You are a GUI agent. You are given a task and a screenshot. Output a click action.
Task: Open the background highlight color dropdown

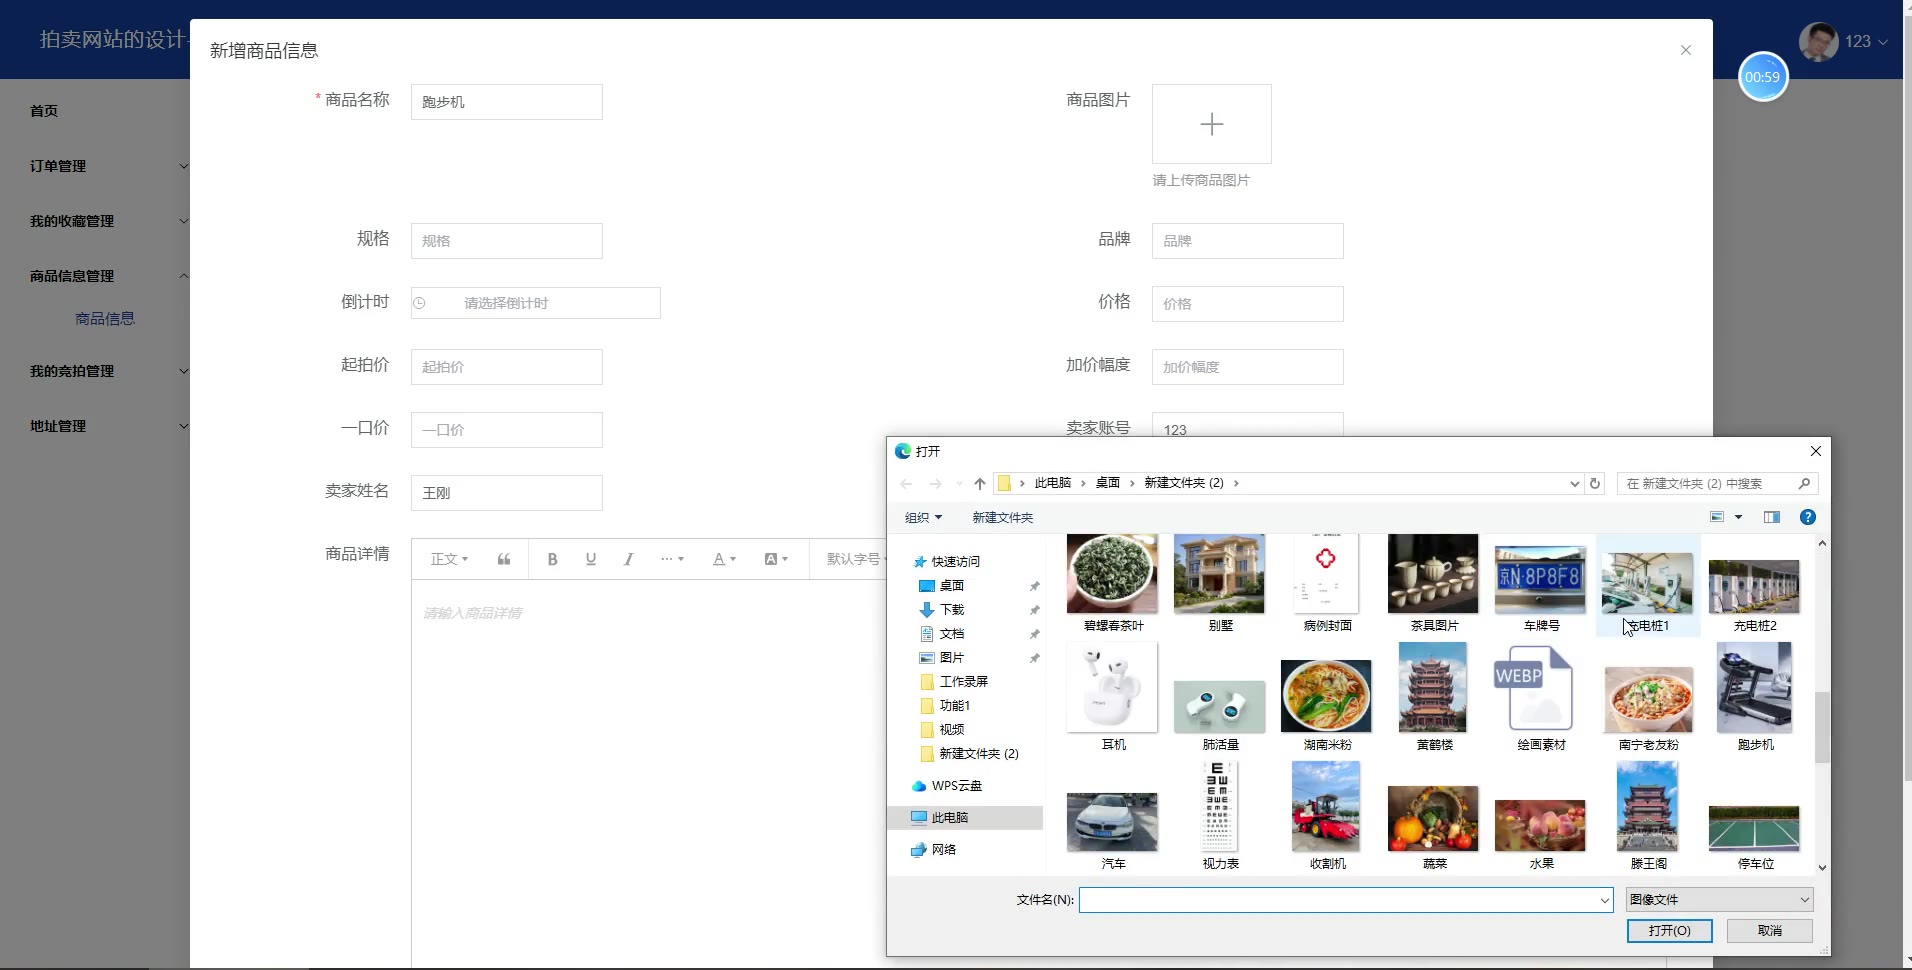(x=776, y=559)
